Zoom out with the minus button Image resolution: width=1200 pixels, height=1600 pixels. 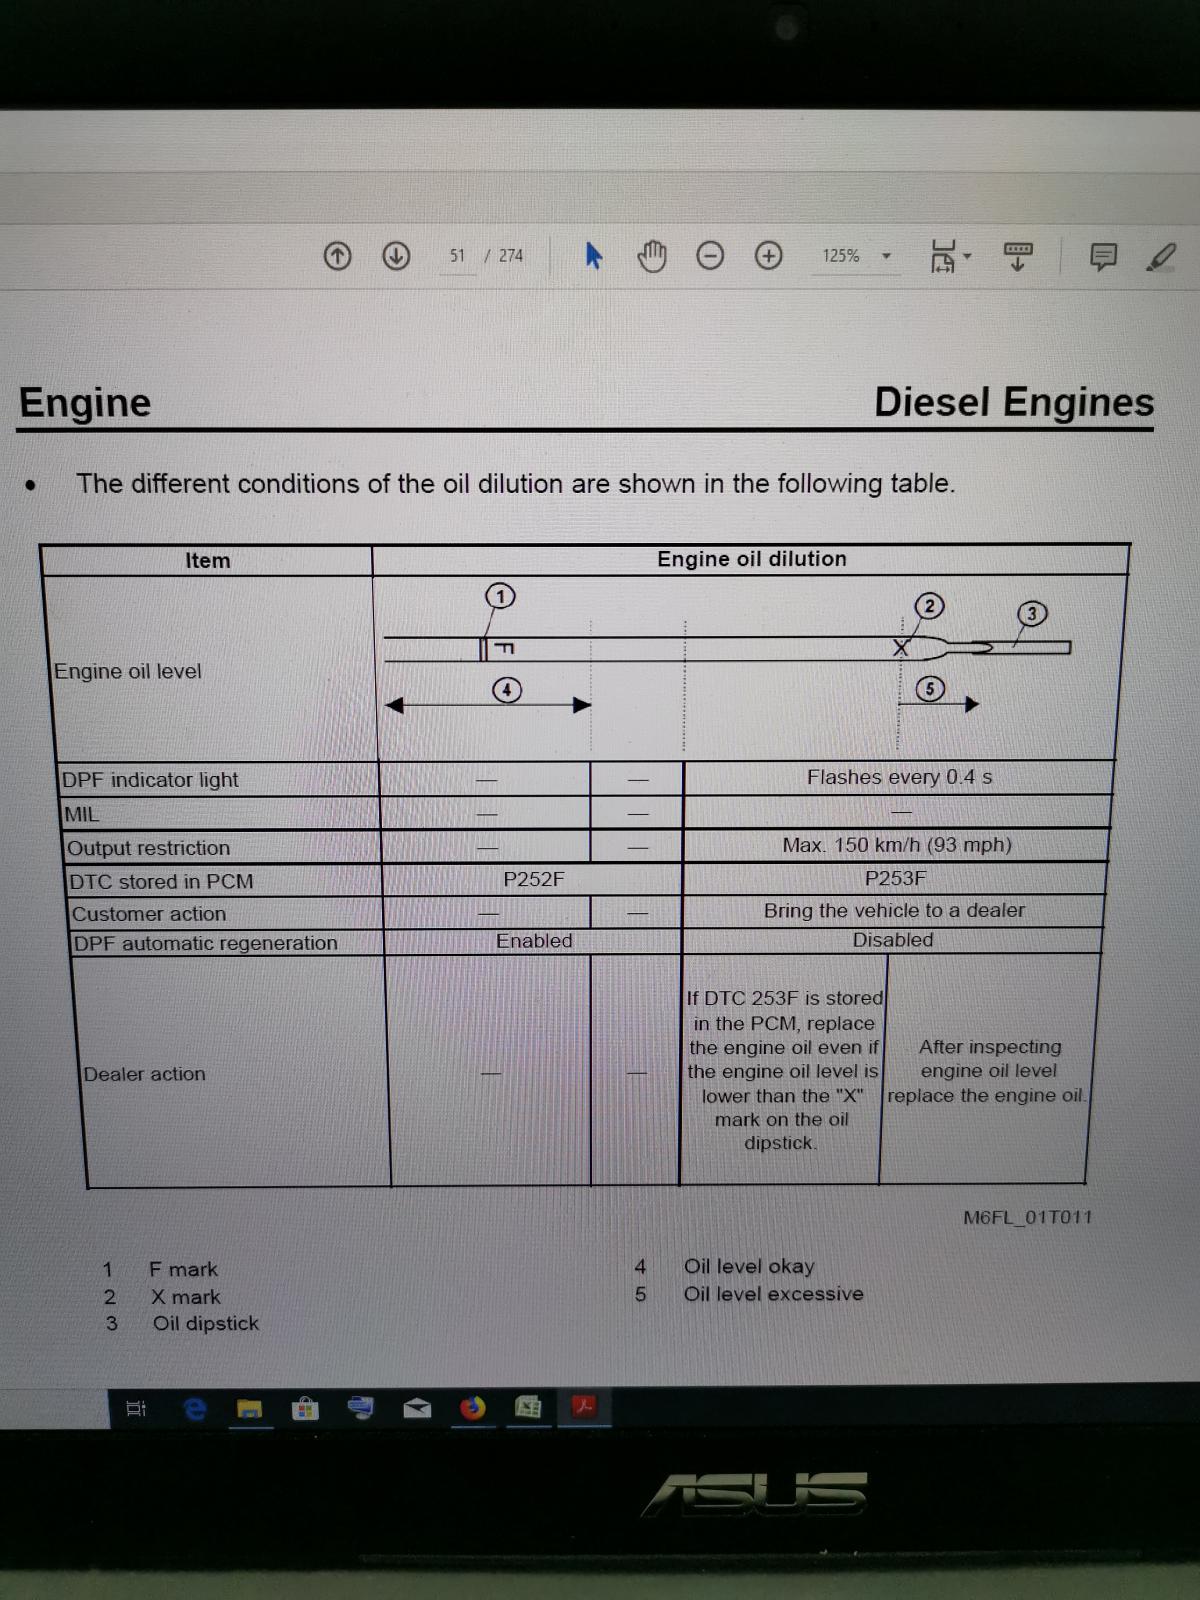[x=710, y=257]
